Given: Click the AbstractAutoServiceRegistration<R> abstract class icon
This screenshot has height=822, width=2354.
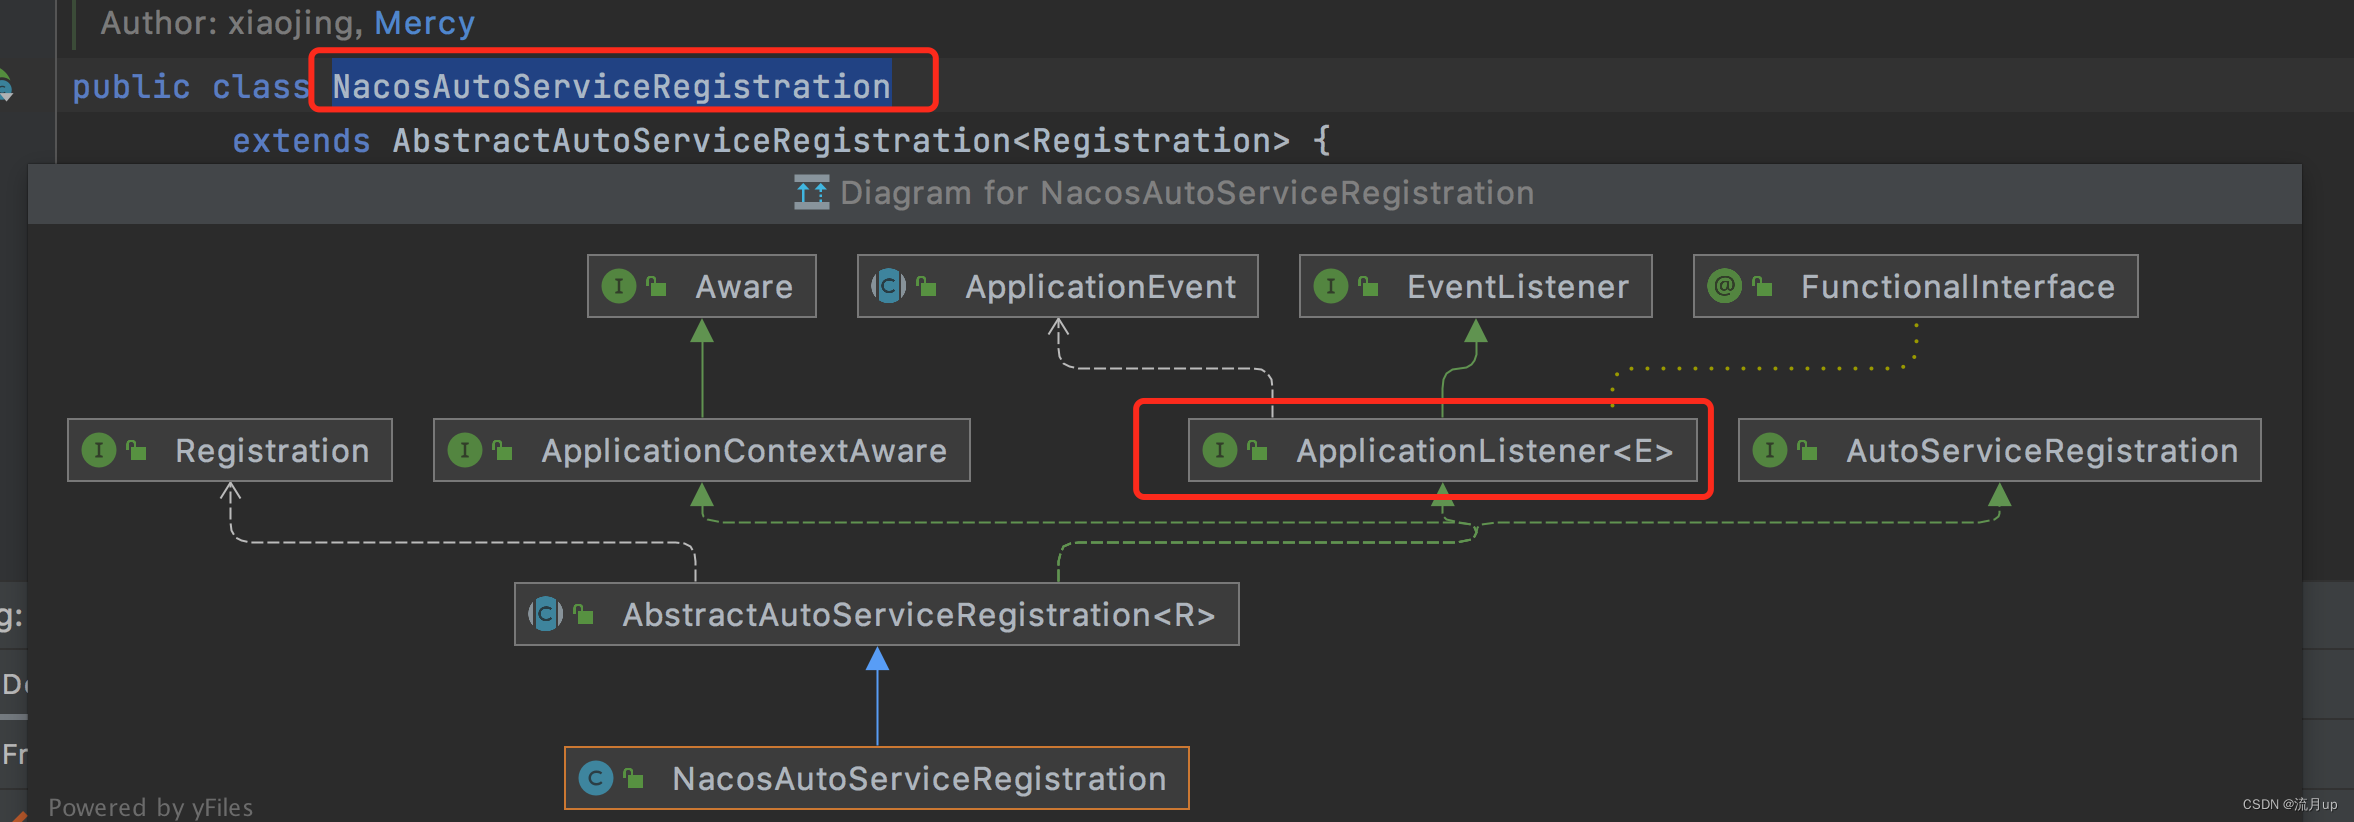Looking at the screenshot, I should click(545, 614).
